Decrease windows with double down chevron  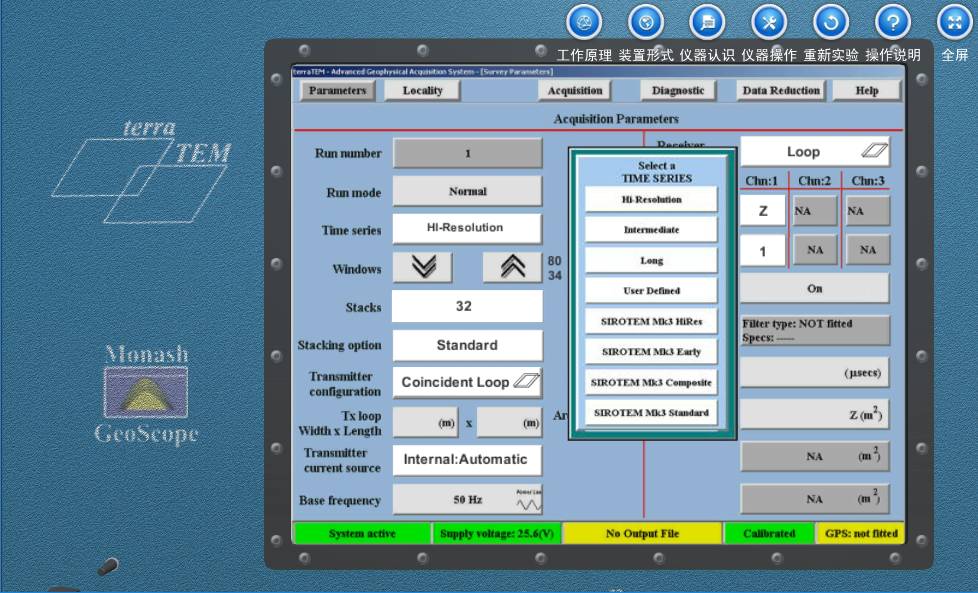422,268
